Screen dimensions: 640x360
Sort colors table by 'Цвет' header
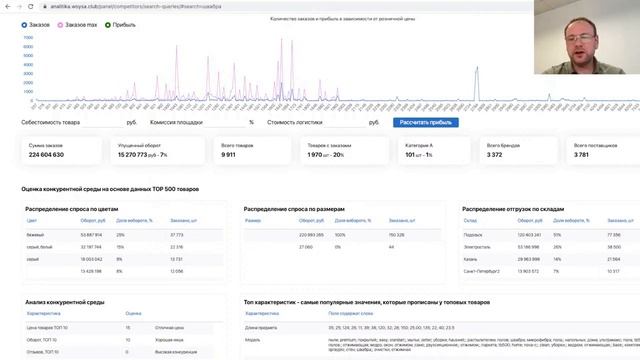point(31,221)
